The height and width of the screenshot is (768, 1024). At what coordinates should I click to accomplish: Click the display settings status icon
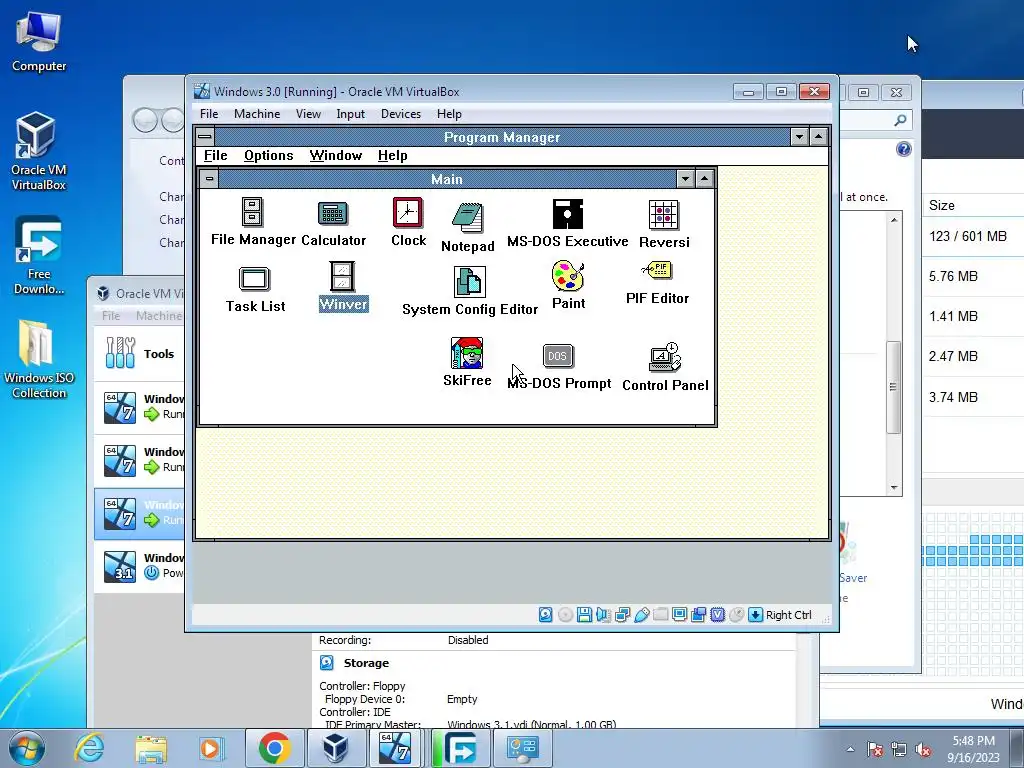click(679, 615)
